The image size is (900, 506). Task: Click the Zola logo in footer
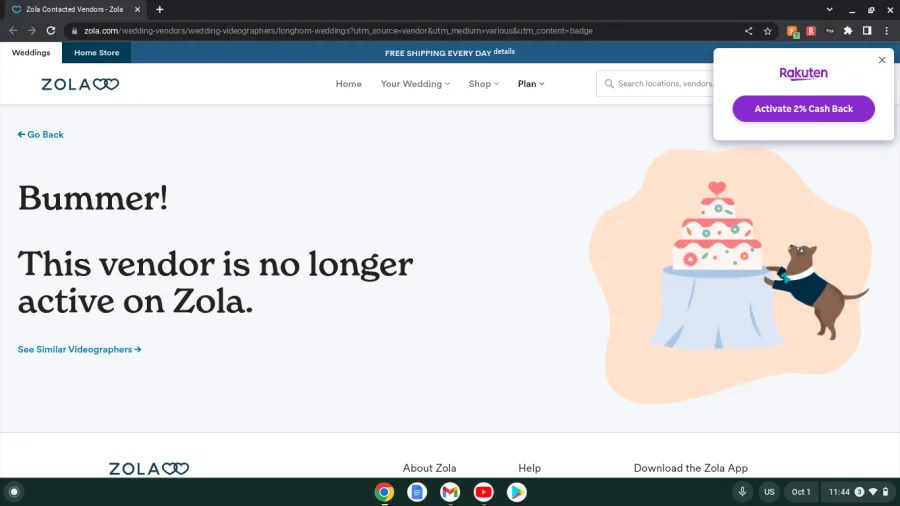(149, 469)
